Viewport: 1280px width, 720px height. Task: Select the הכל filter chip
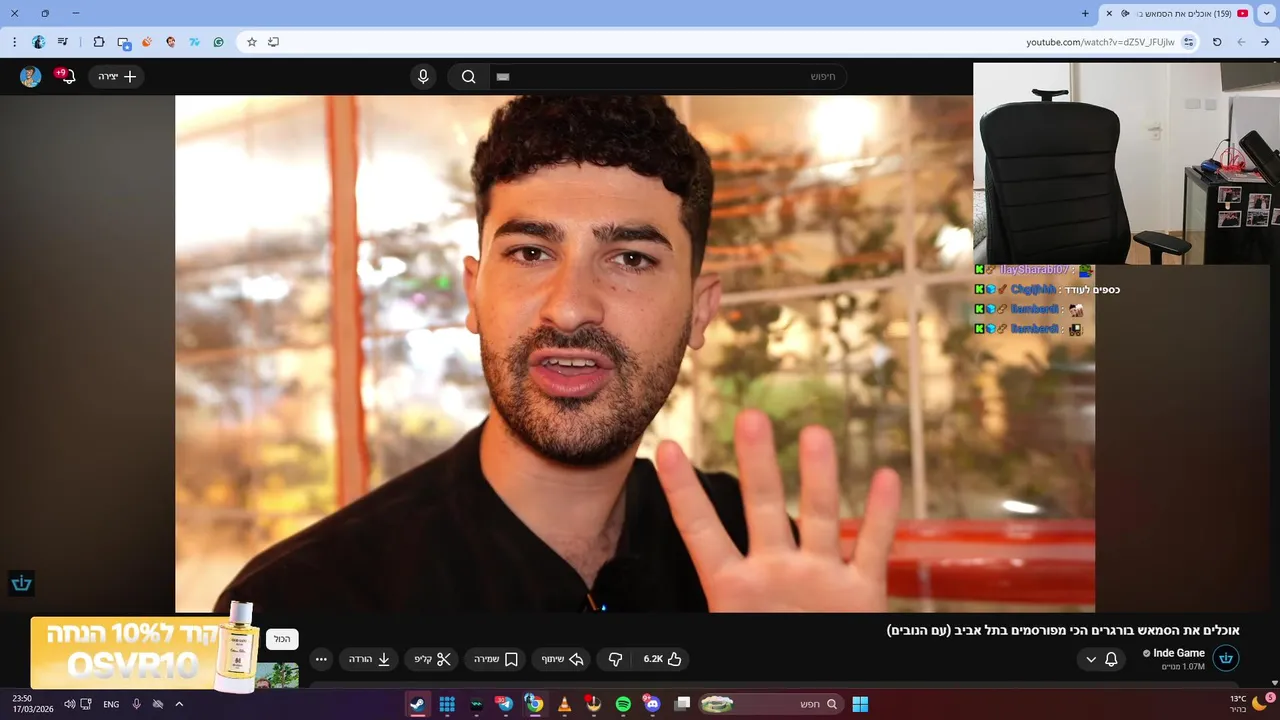282,639
